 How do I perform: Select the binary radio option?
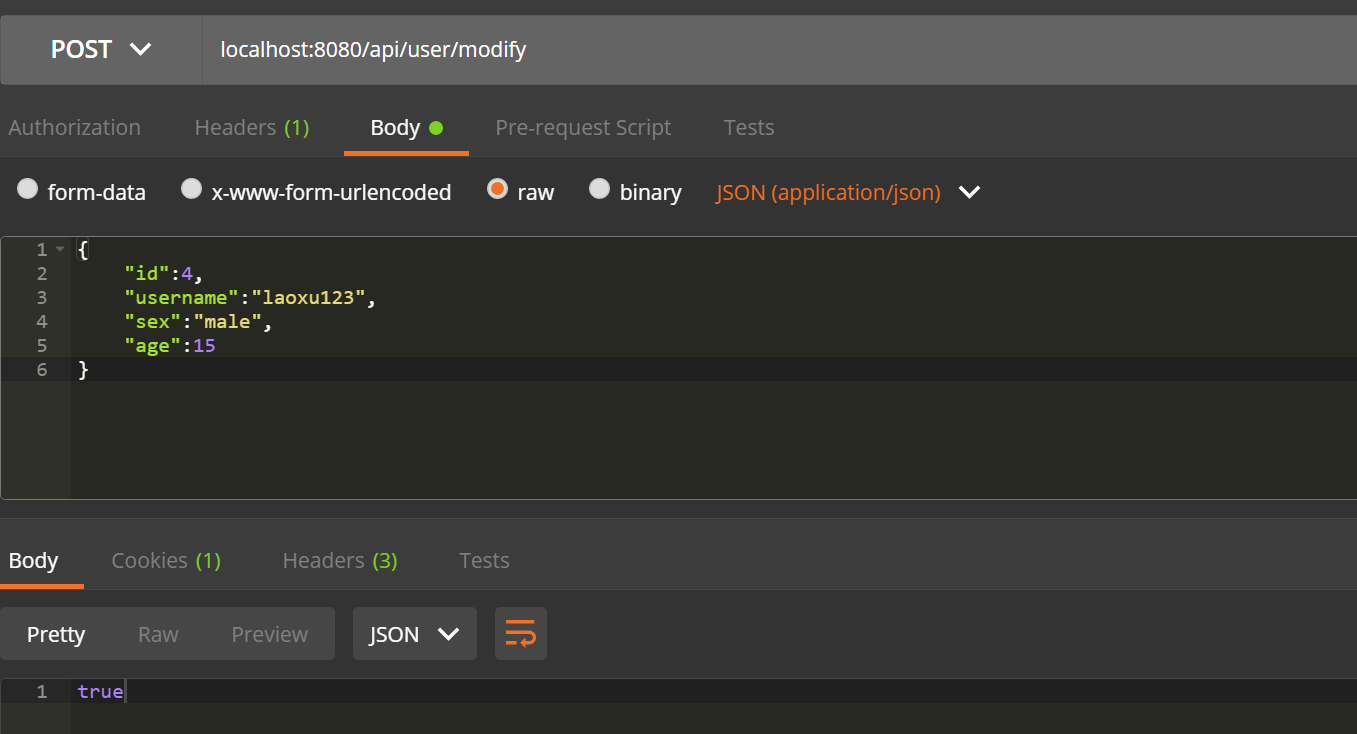(x=599, y=189)
